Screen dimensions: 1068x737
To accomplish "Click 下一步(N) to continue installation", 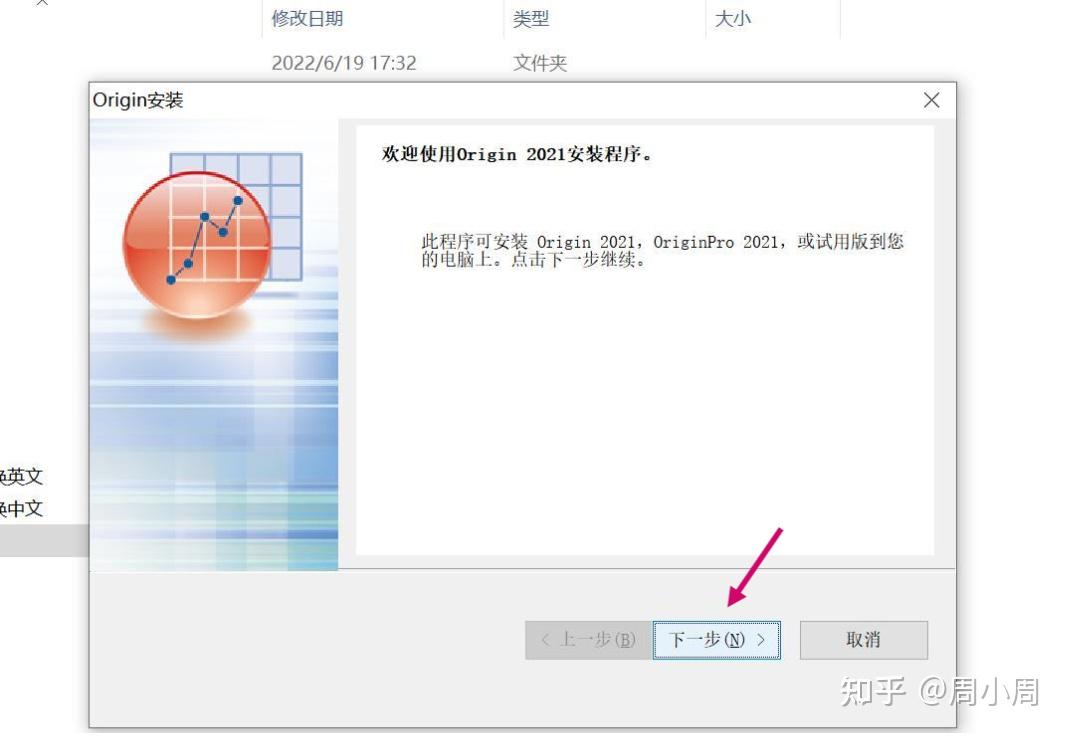I will click(x=716, y=640).
